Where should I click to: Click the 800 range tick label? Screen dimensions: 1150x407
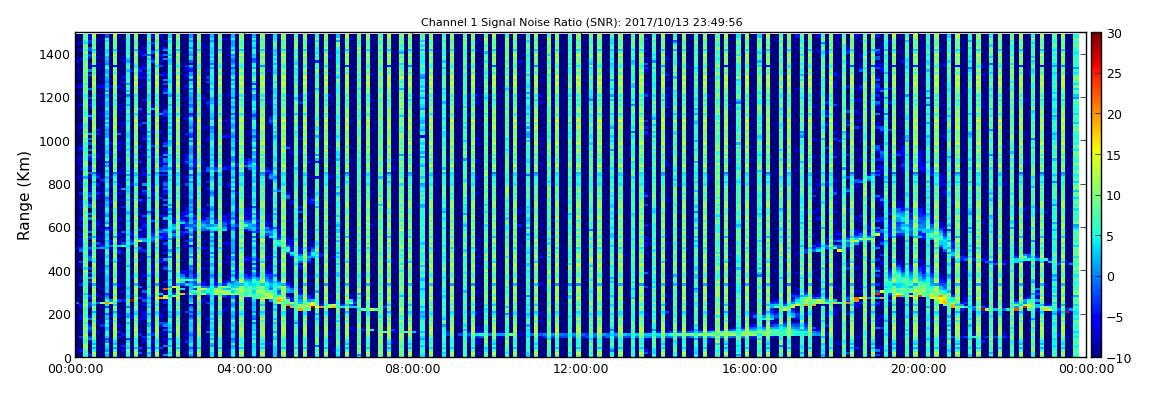(x=59, y=184)
